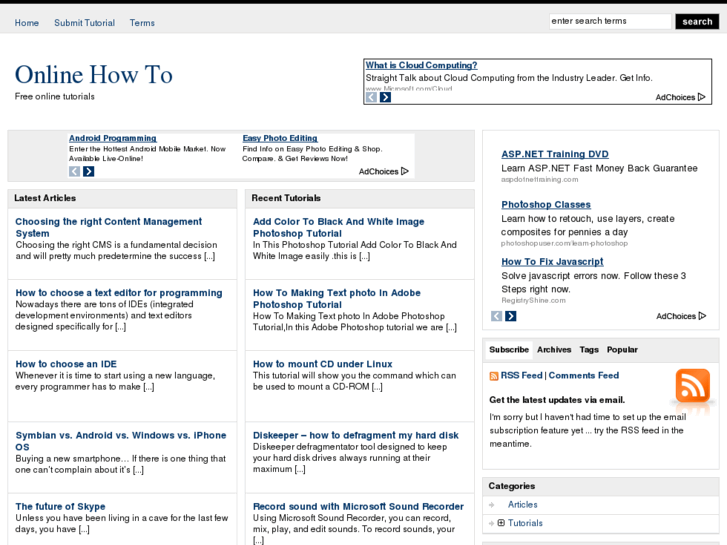This screenshot has height=545, width=727.
Task: Expand the Tutorials category plus icon
Action: tap(501, 523)
